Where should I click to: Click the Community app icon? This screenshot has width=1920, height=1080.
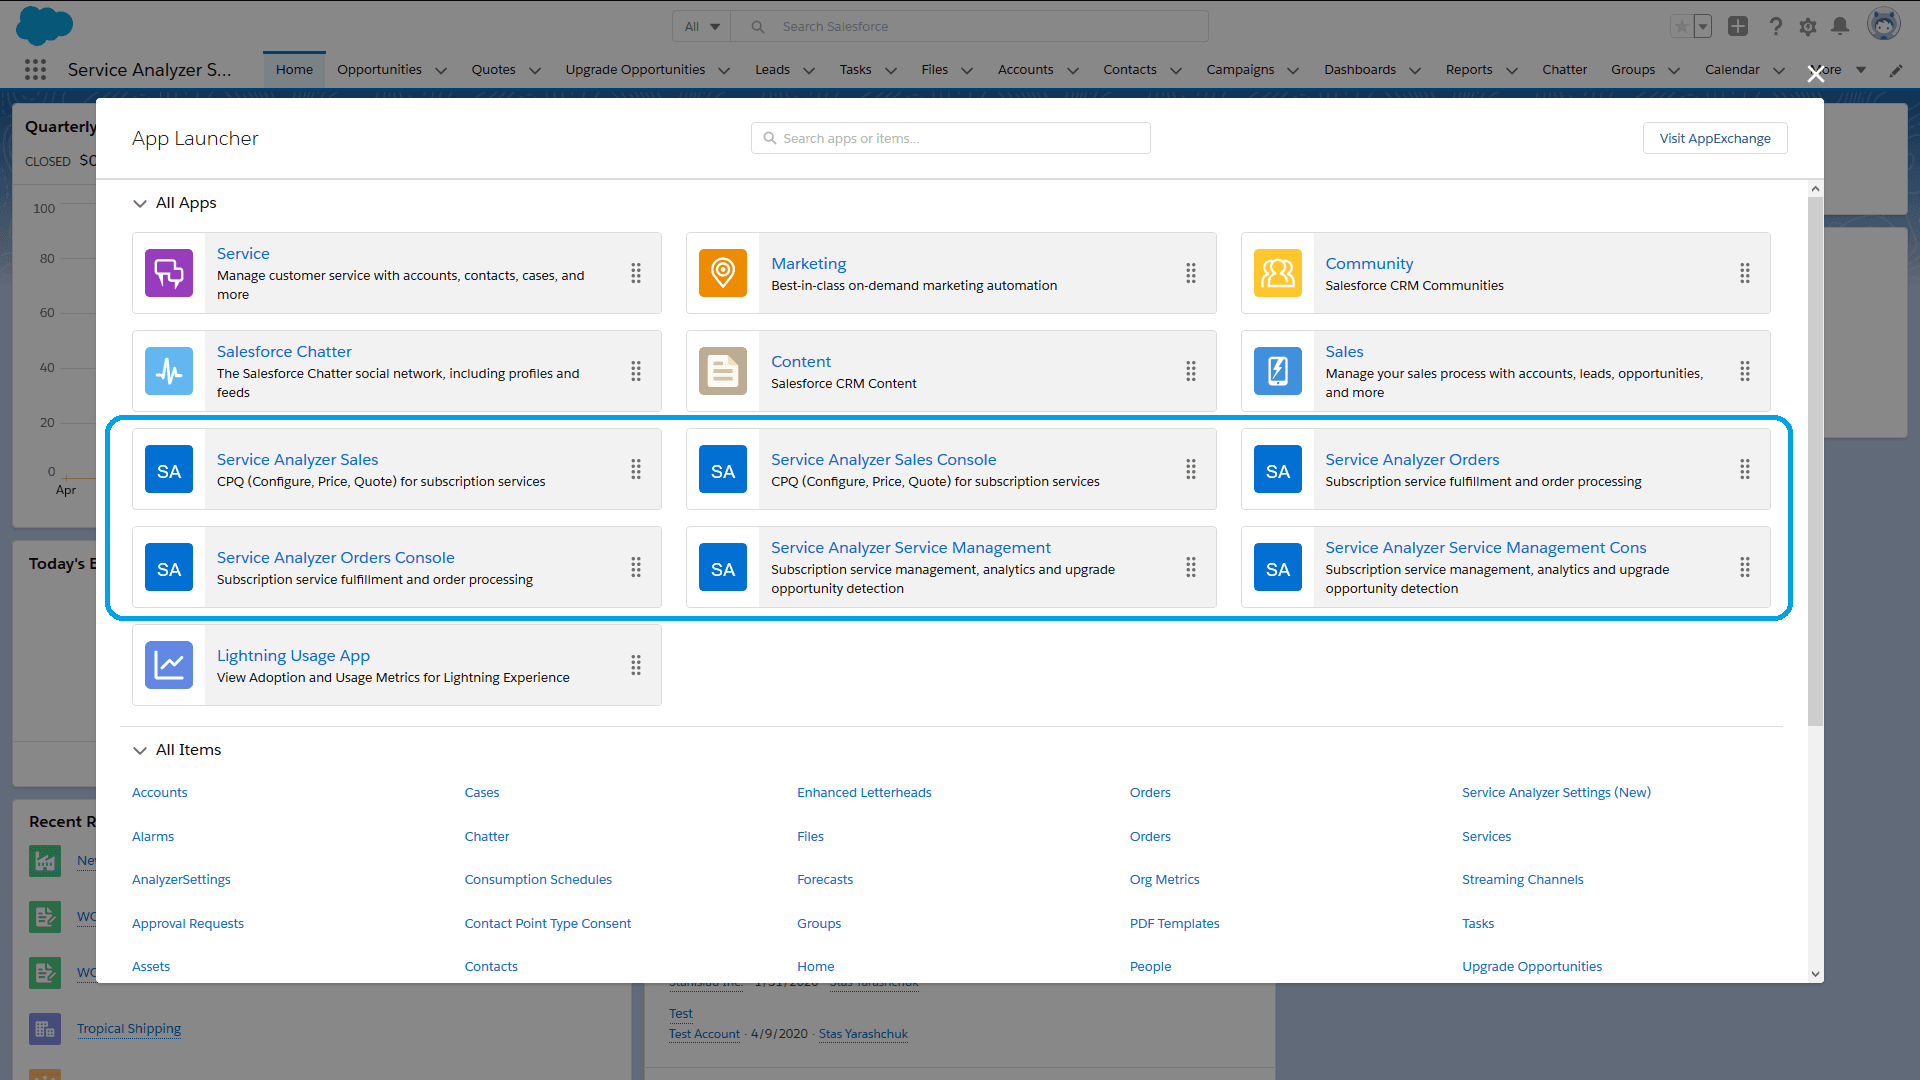pyautogui.click(x=1278, y=273)
